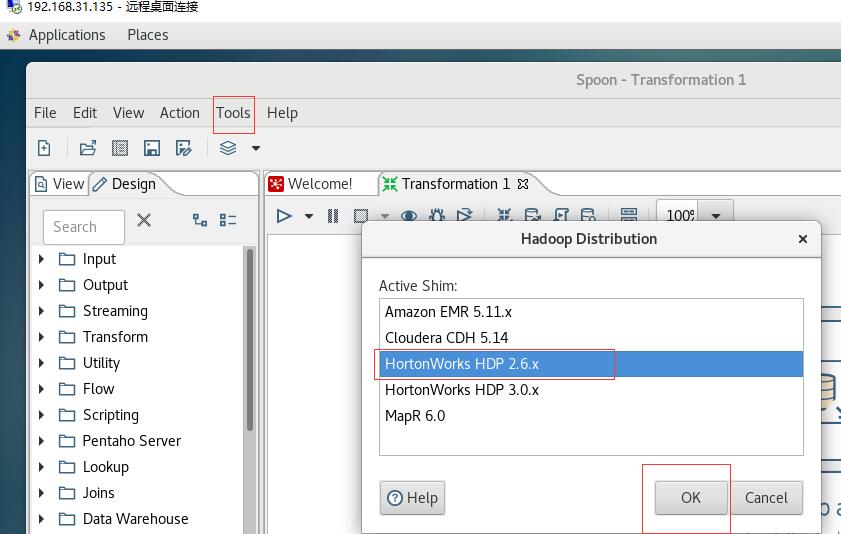
Task: Pause the transformation
Action: [x=333, y=216]
